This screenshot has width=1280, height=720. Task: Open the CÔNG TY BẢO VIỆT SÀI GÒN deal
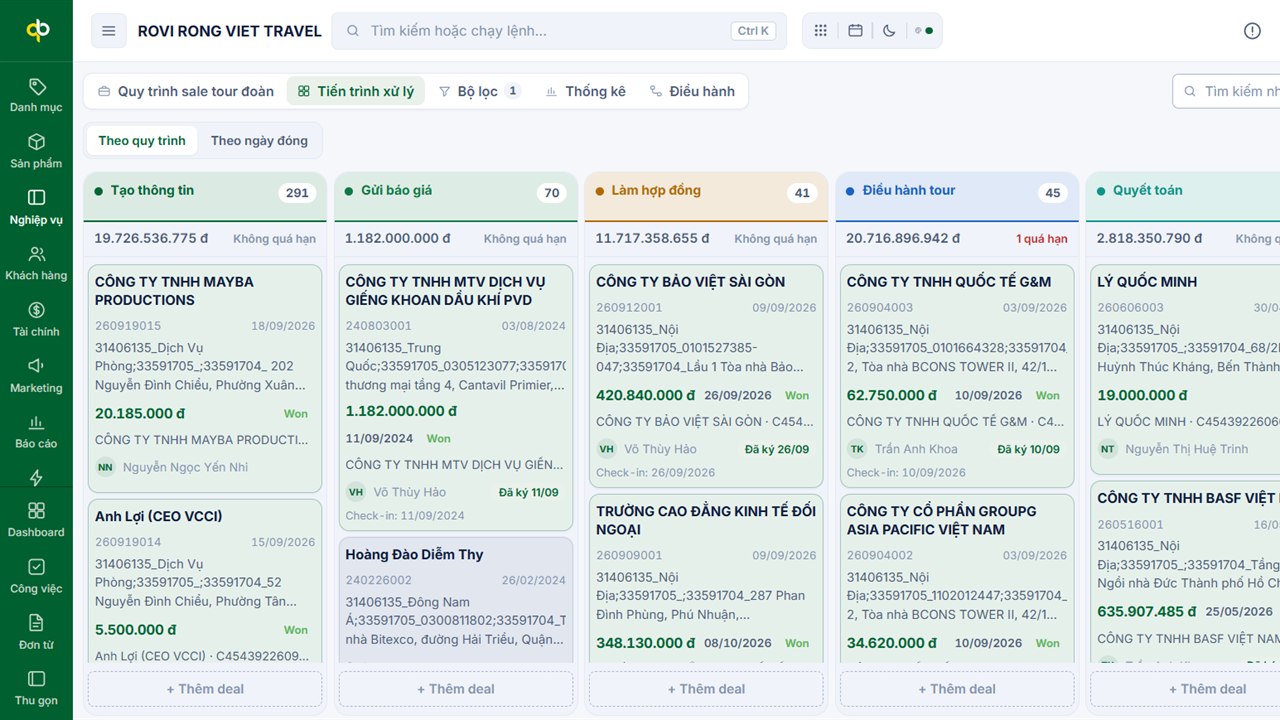click(x=706, y=376)
